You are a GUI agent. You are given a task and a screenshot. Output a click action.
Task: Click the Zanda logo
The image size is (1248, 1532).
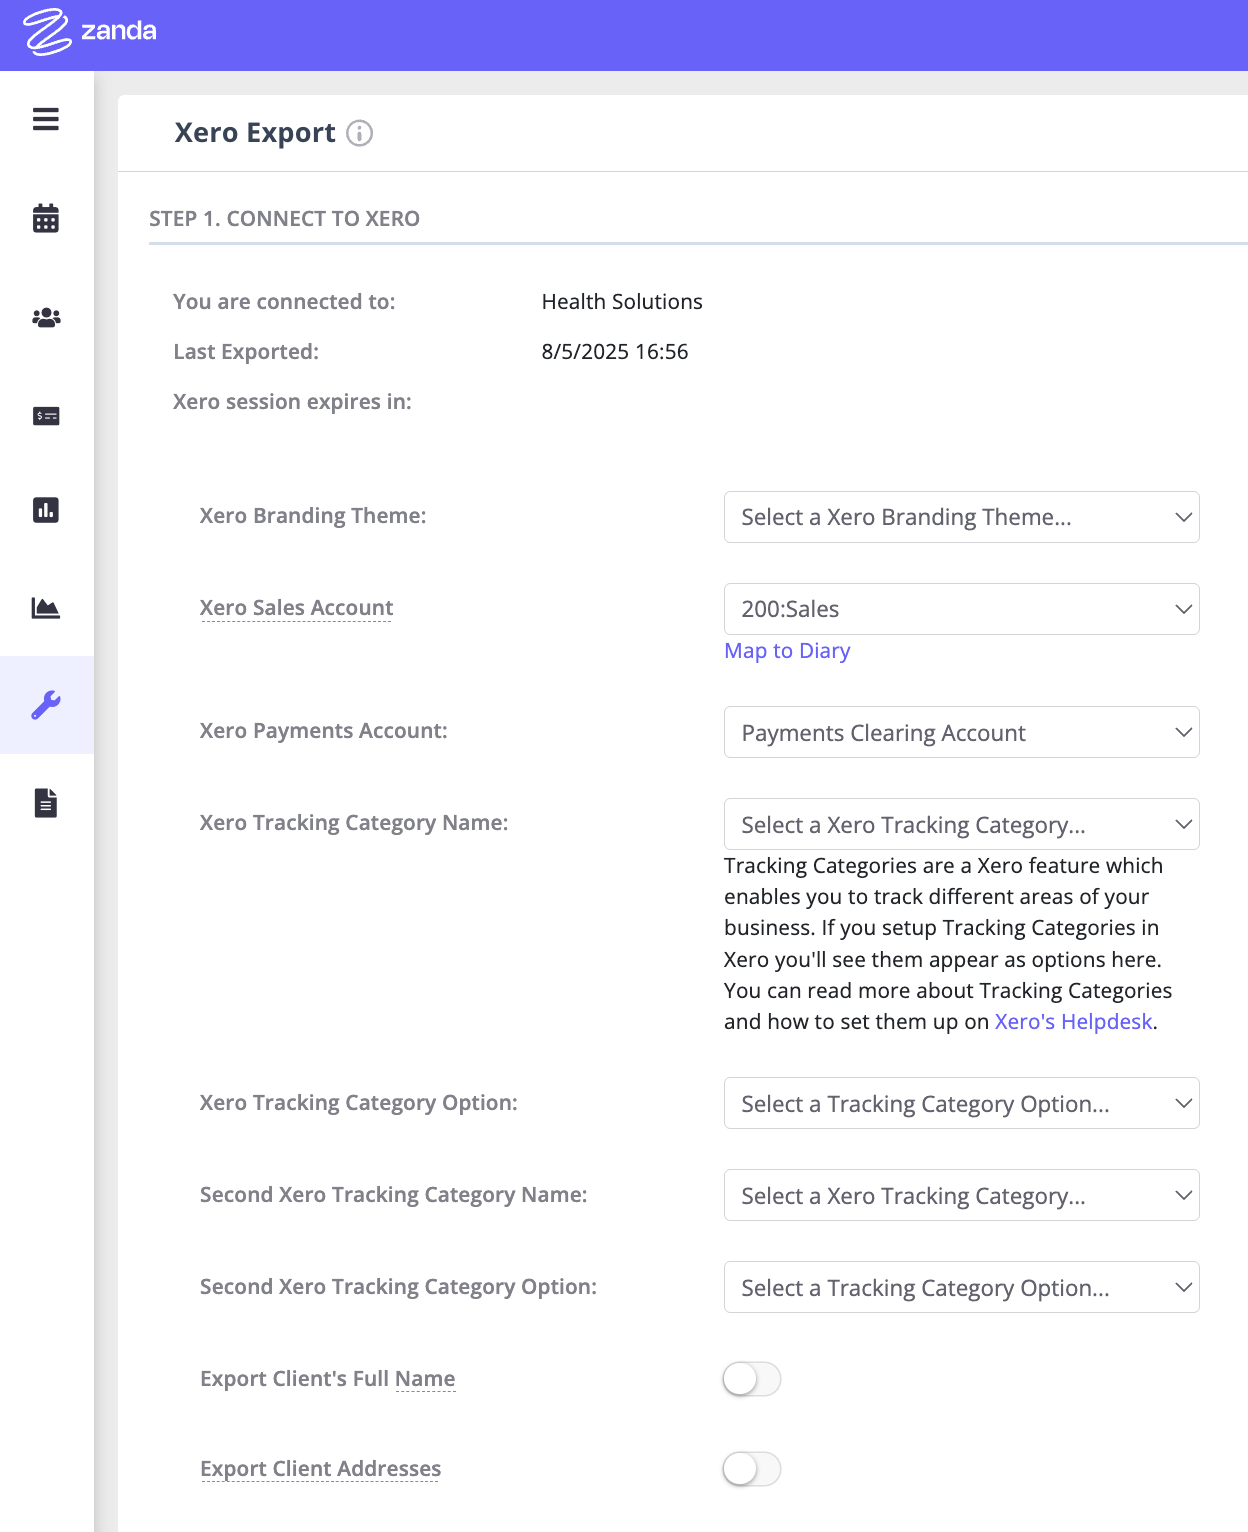point(90,32)
